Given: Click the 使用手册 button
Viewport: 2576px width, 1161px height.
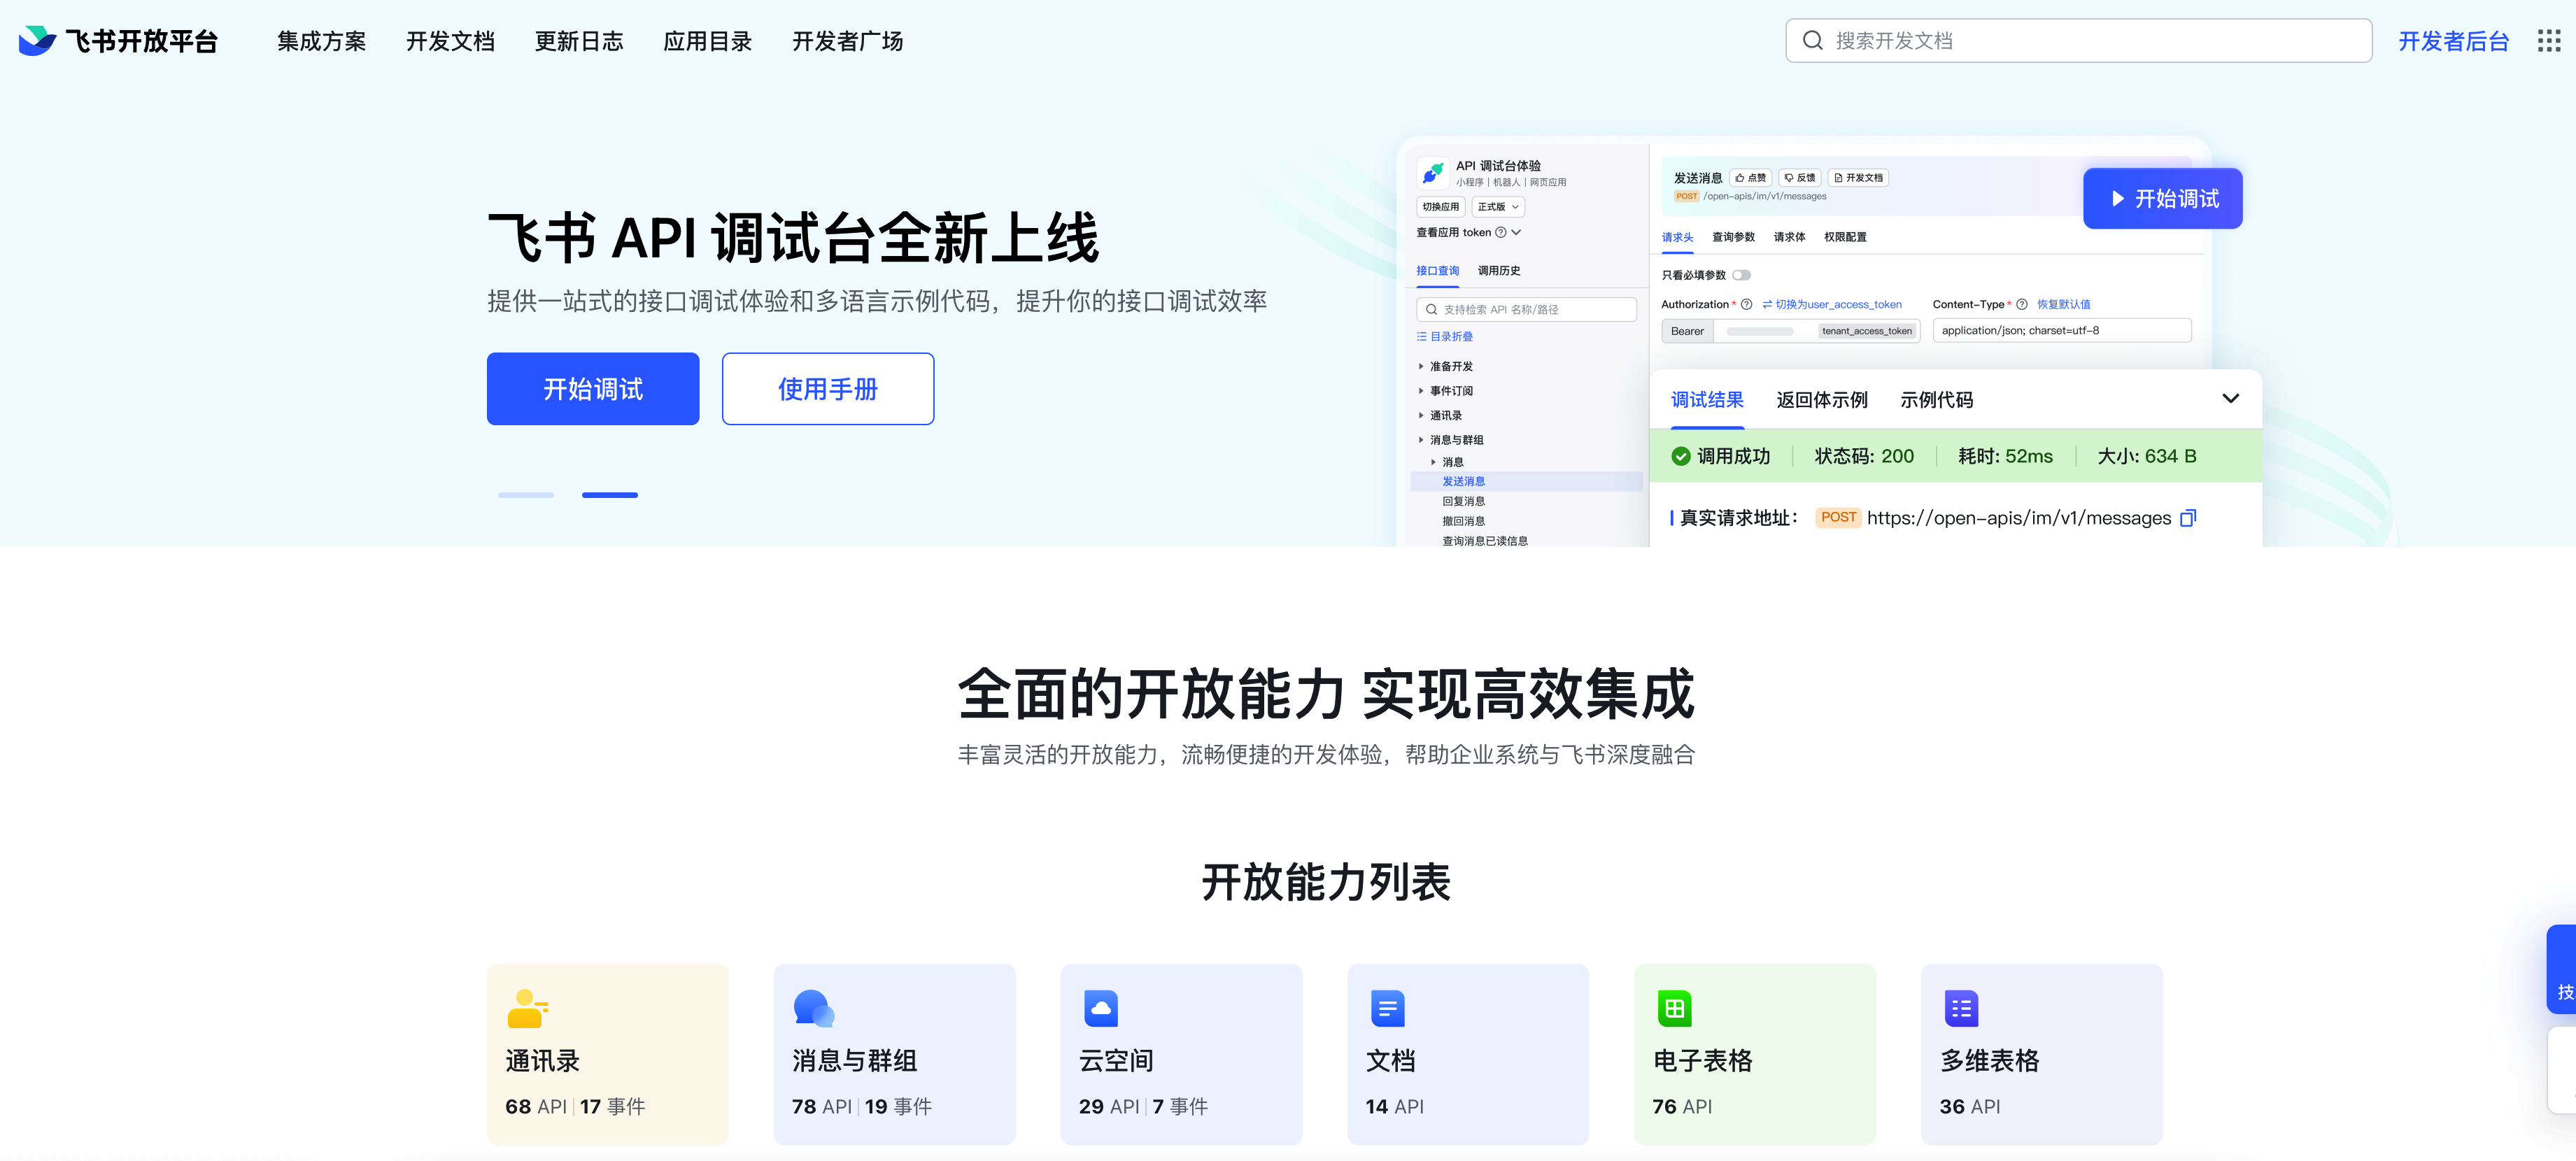Looking at the screenshot, I should 828,389.
